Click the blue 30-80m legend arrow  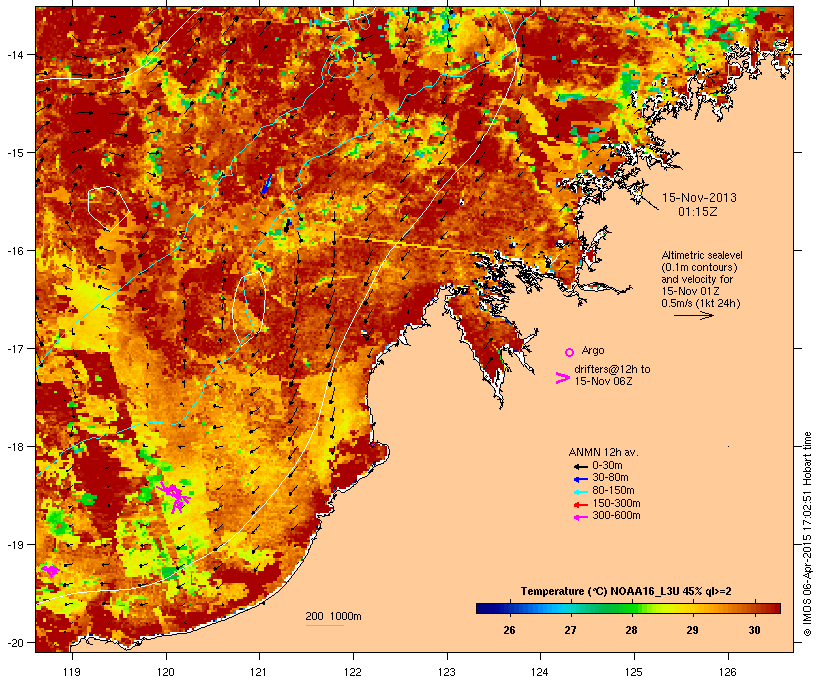tap(580, 479)
